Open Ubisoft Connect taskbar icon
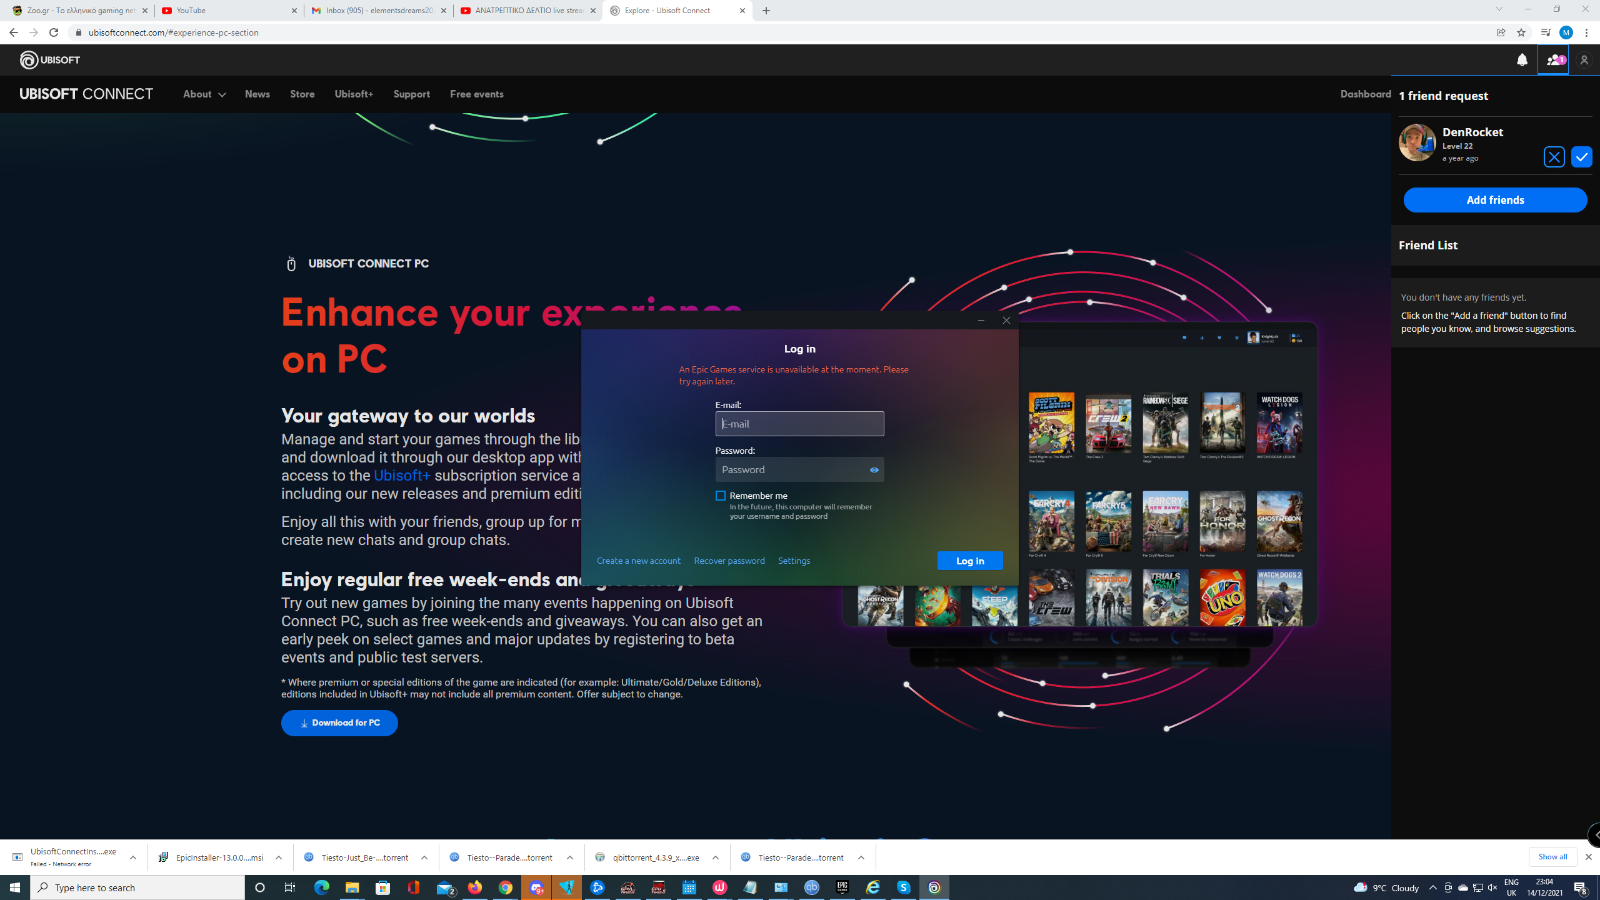Viewport: 1600px width, 900px height. pos(934,887)
